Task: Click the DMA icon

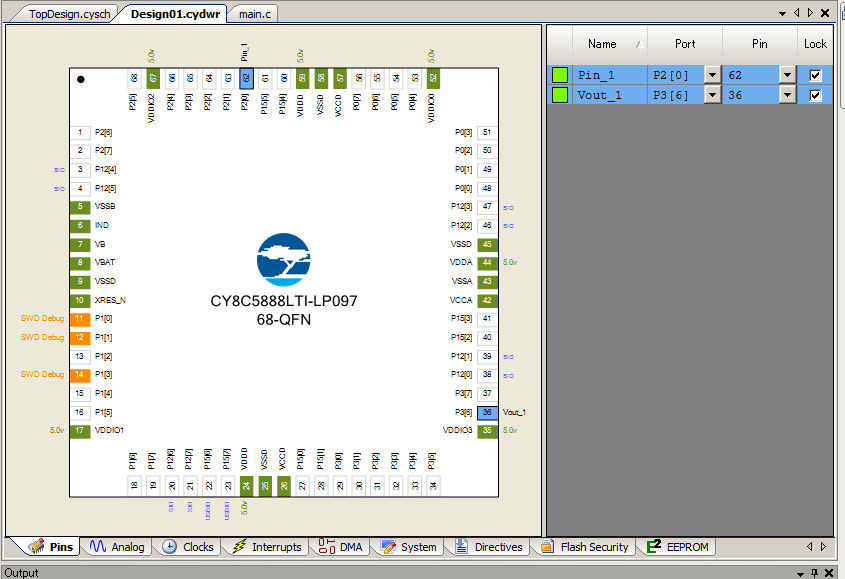Action: pyautogui.click(x=327, y=546)
